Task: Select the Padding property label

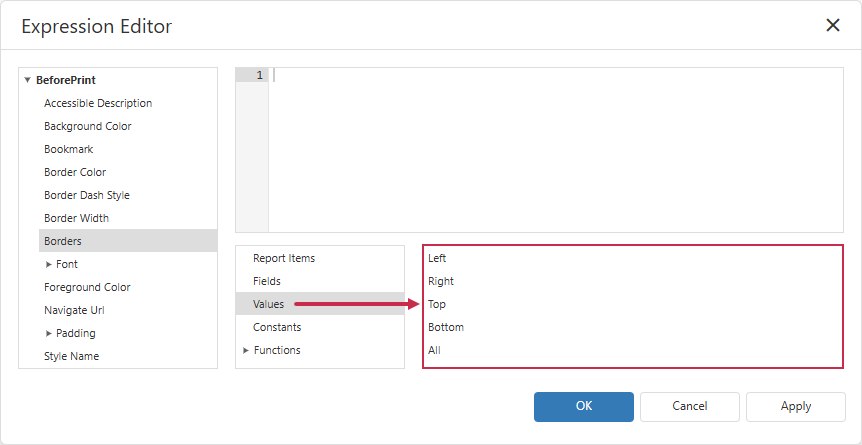Action: 76,333
